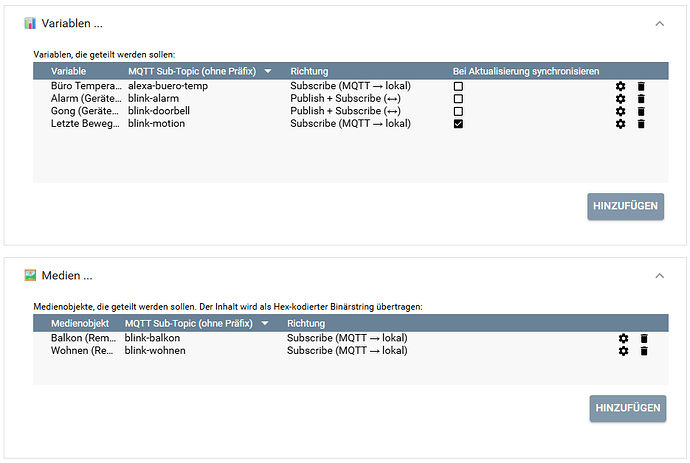This screenshot has height=463, width=690.
Task: Click the Variablen chart icon
Action: (x=30, y=23)
